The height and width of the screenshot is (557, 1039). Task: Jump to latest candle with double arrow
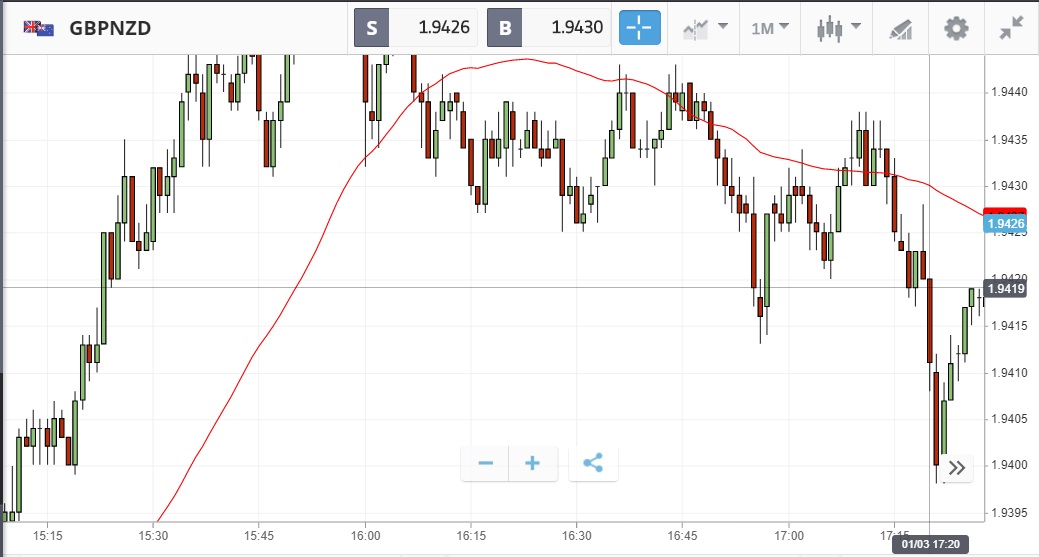tap(957, 467)
